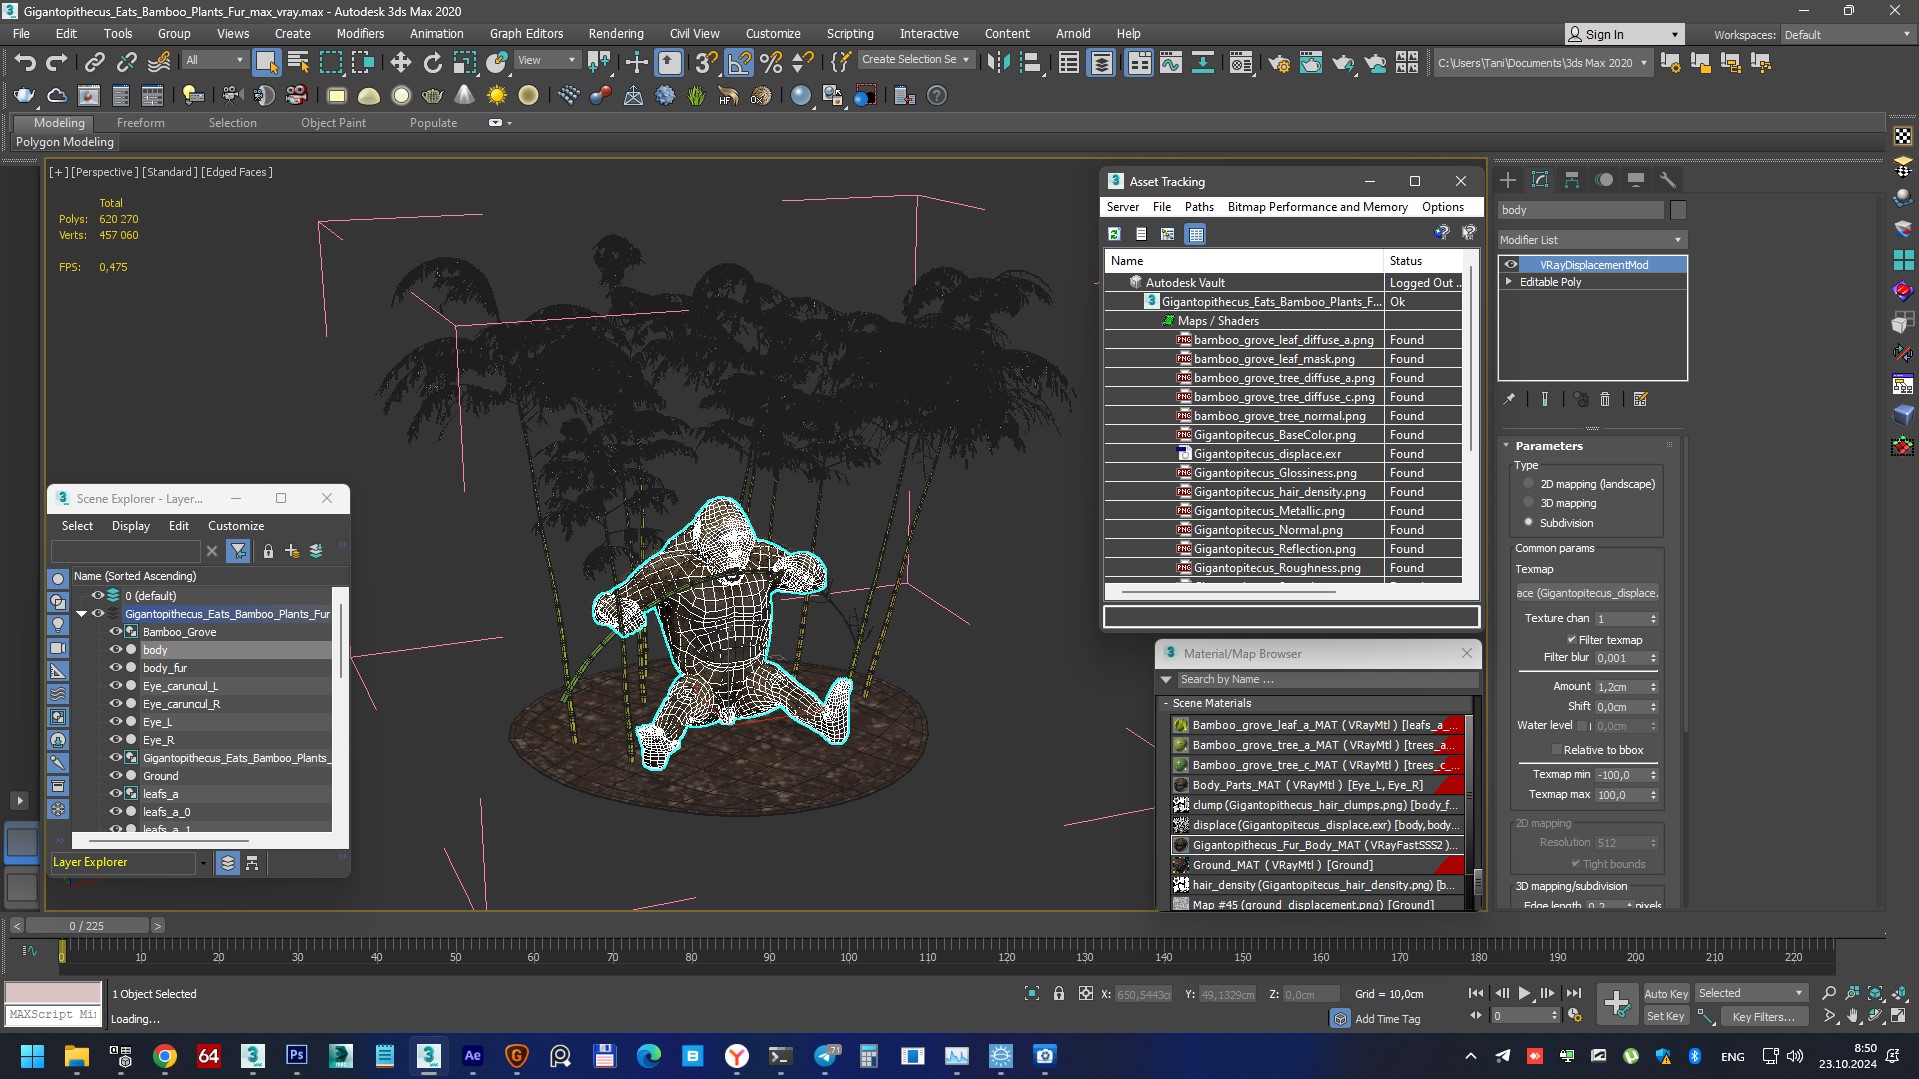The width and height of the screenshot is (1919, 1079).
Task: Click the Select by Name icon
Action: click(298, 63)
